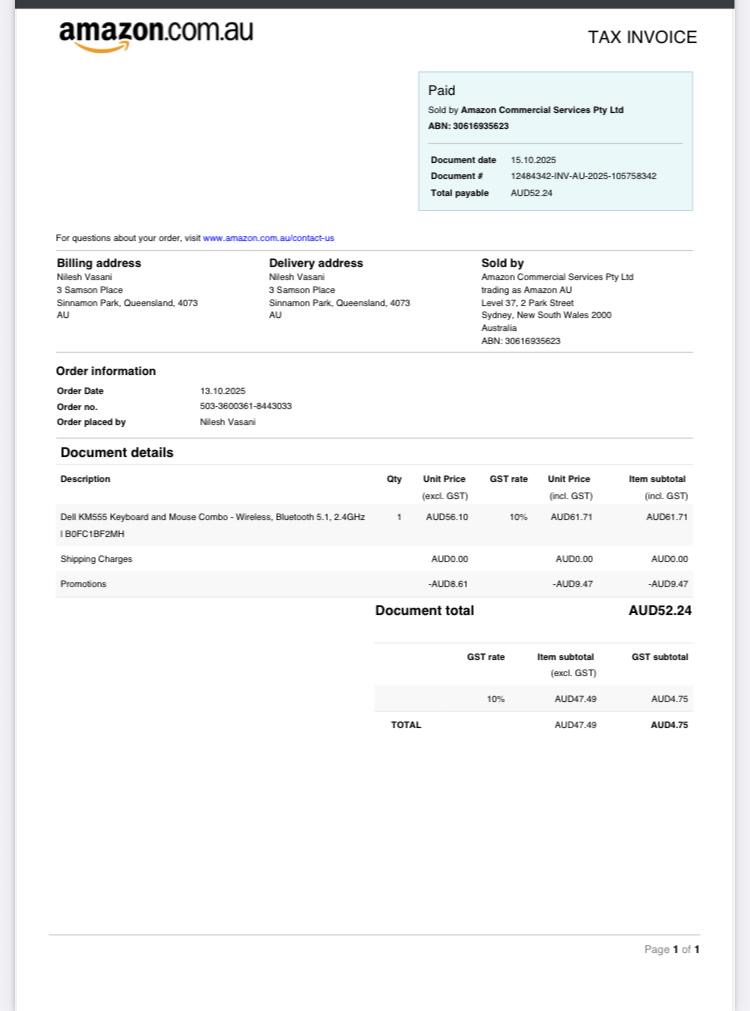Click the Promotions row label
The height and width of the screenshot is (1011, 750).
click(83, 584)
